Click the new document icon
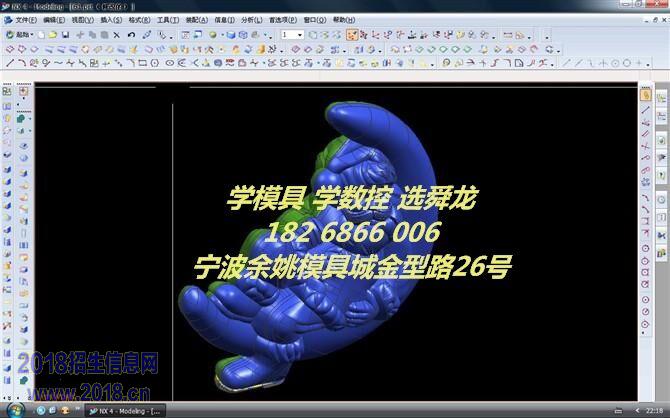This screenshot has height=418, width=670. 41,35
